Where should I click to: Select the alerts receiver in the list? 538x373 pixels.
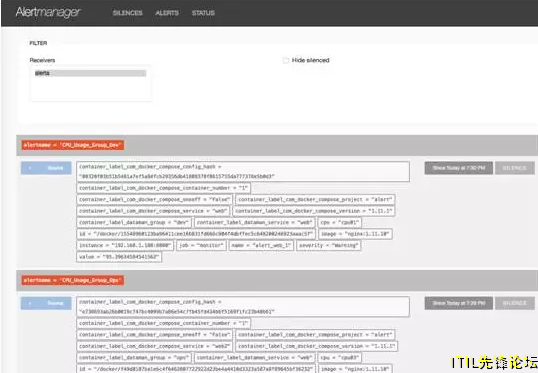(x=90, y=73)
